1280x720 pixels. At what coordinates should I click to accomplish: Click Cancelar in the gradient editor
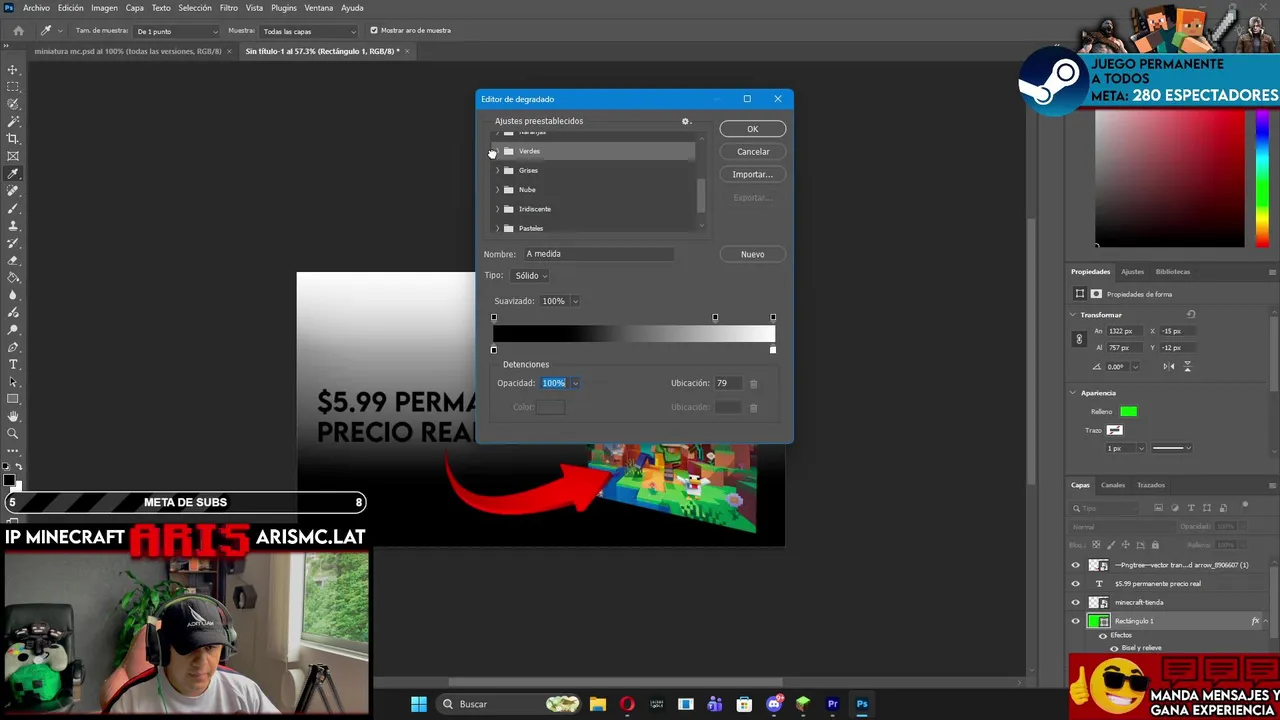tap(752, 152)
